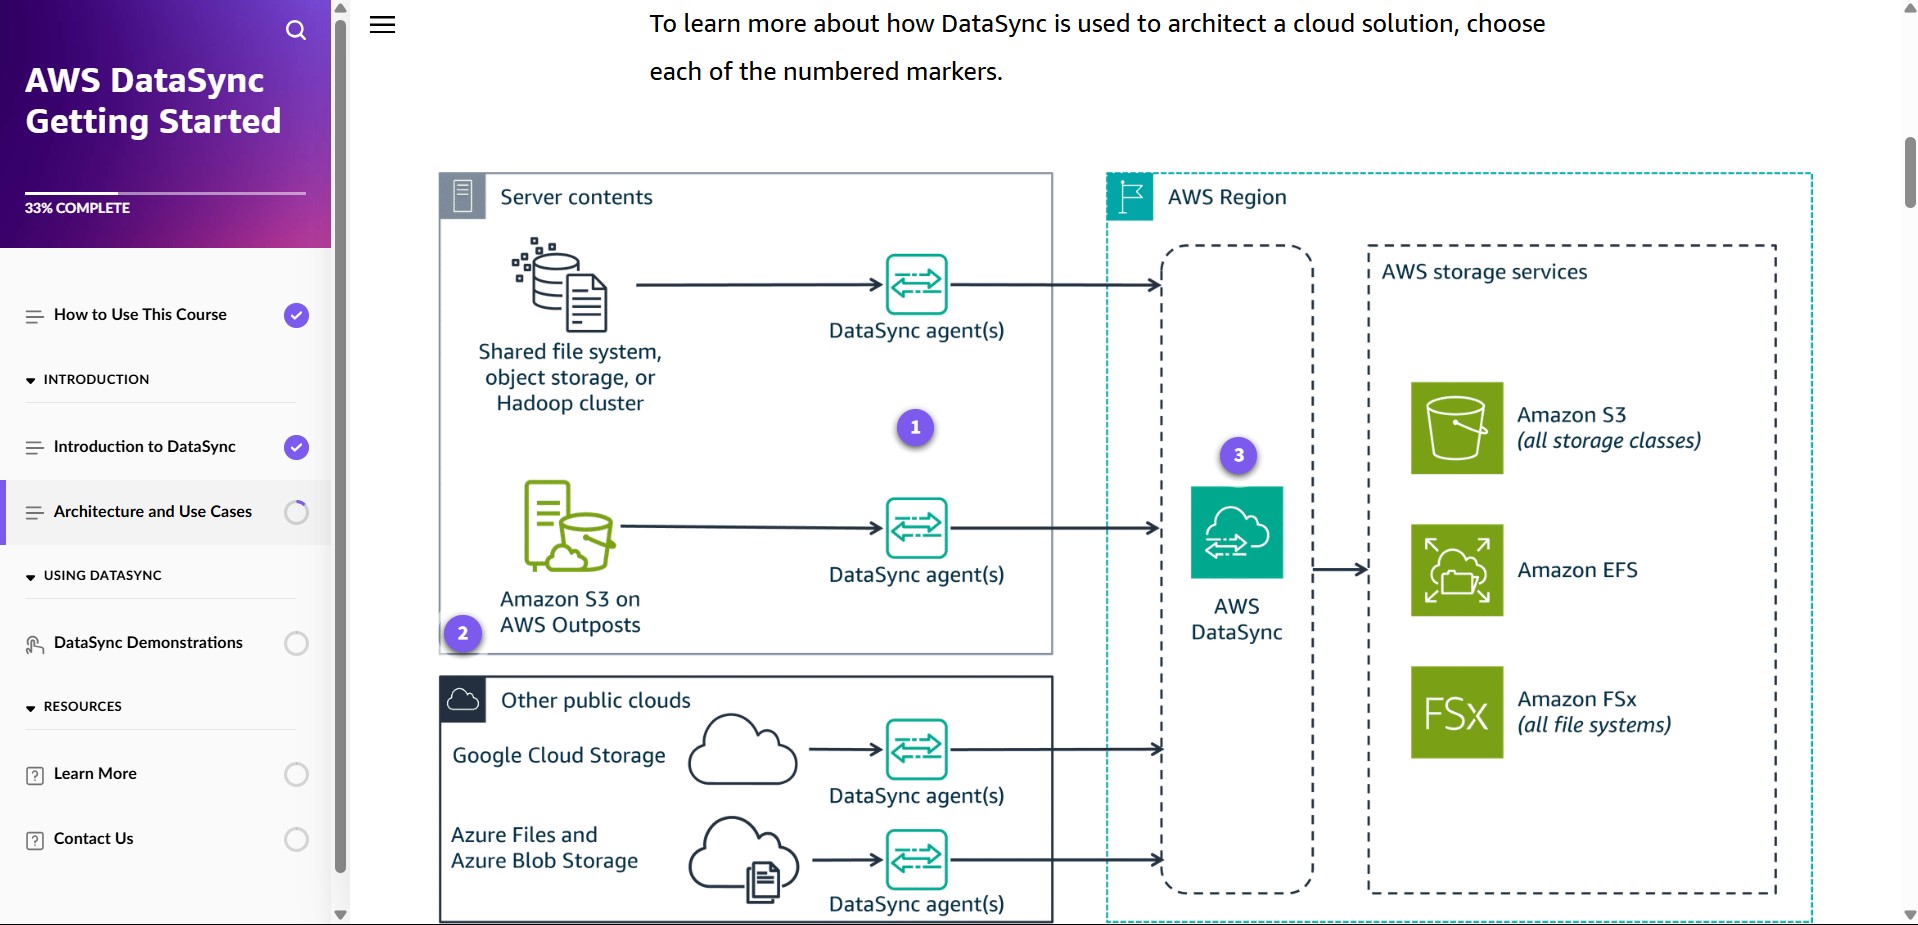Click the Azure Files cloud document icon
The width and height of the screenshot is (1918, 925).
coord(744,860)
